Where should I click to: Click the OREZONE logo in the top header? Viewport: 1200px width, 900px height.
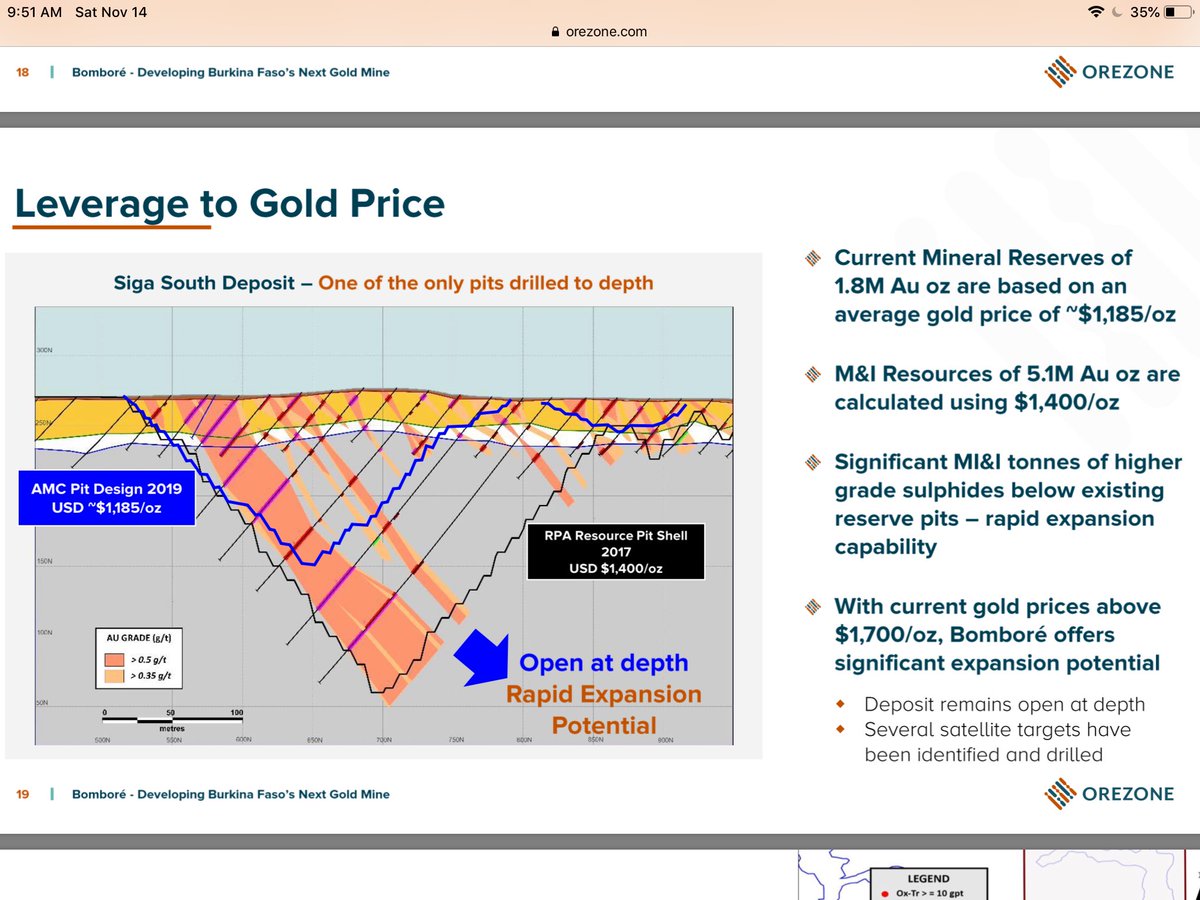coord(1110,71)
